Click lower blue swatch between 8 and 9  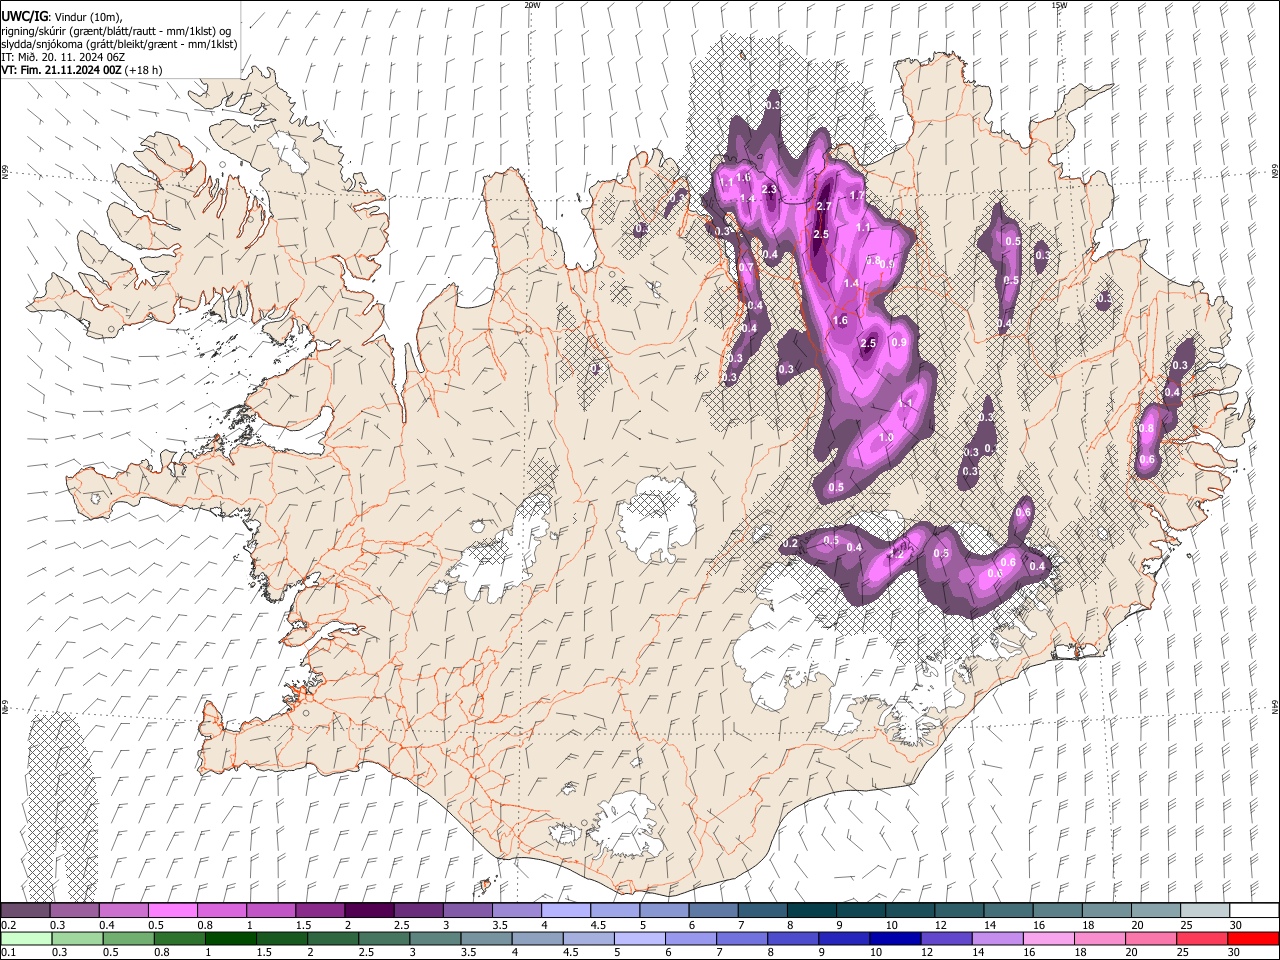click(793, 938)
